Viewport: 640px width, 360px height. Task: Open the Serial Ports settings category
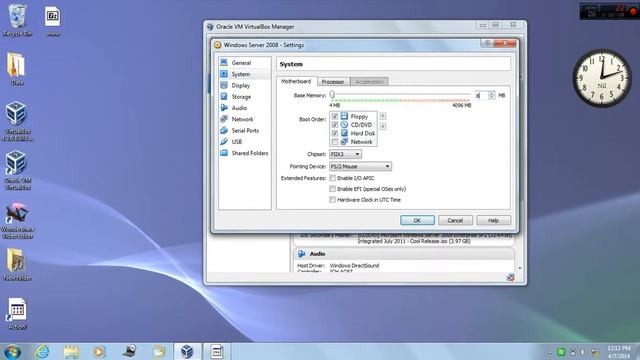pos(245,131)
